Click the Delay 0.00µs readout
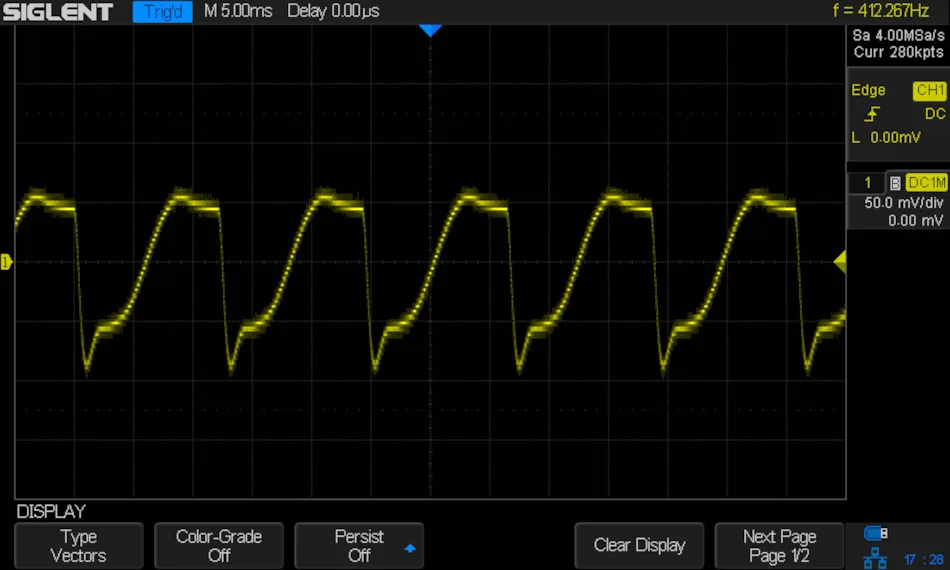 coord(333,11)
